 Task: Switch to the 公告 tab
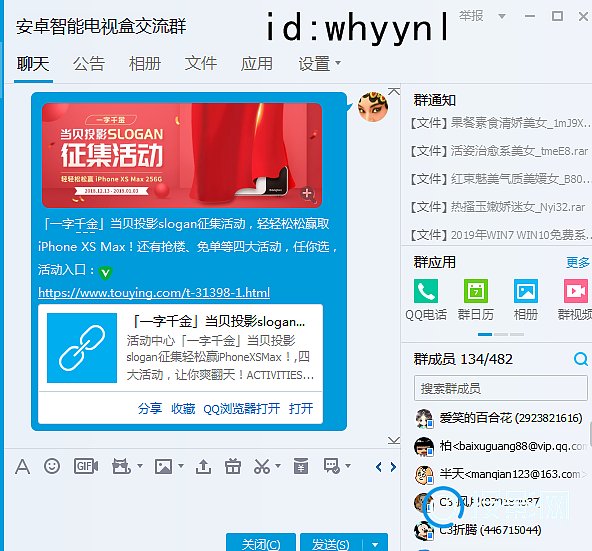pos(89,63)
